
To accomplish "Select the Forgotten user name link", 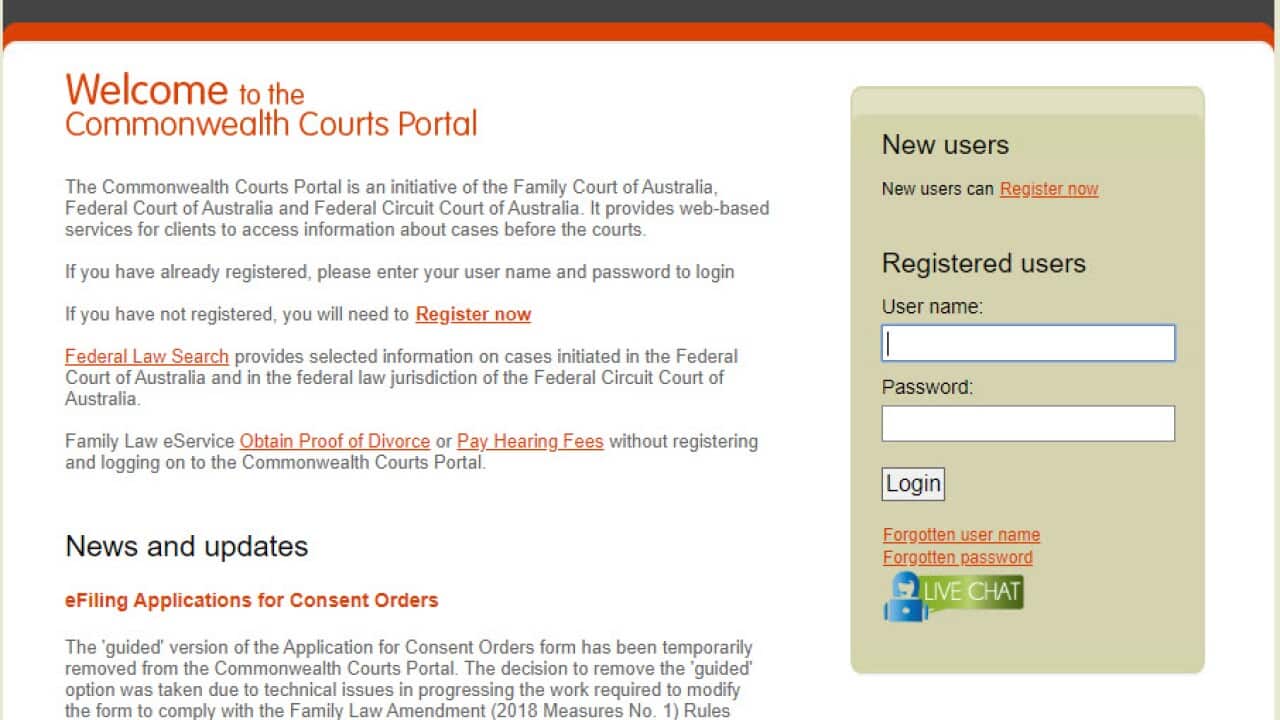I will pos(961,535).
